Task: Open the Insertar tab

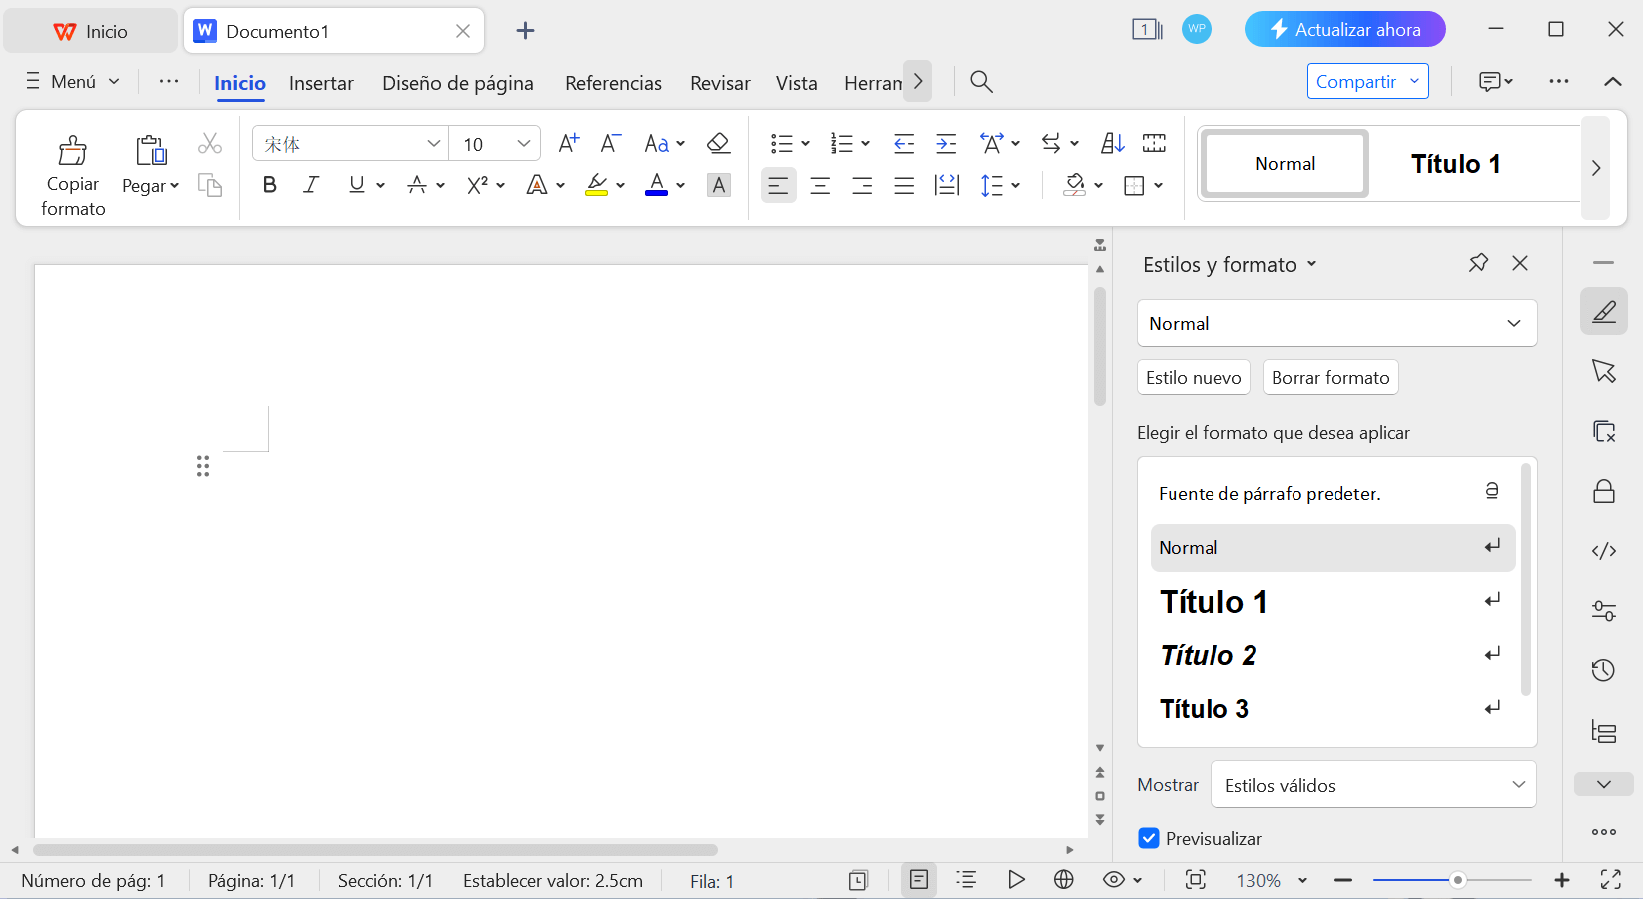Action: click(321, 83)
